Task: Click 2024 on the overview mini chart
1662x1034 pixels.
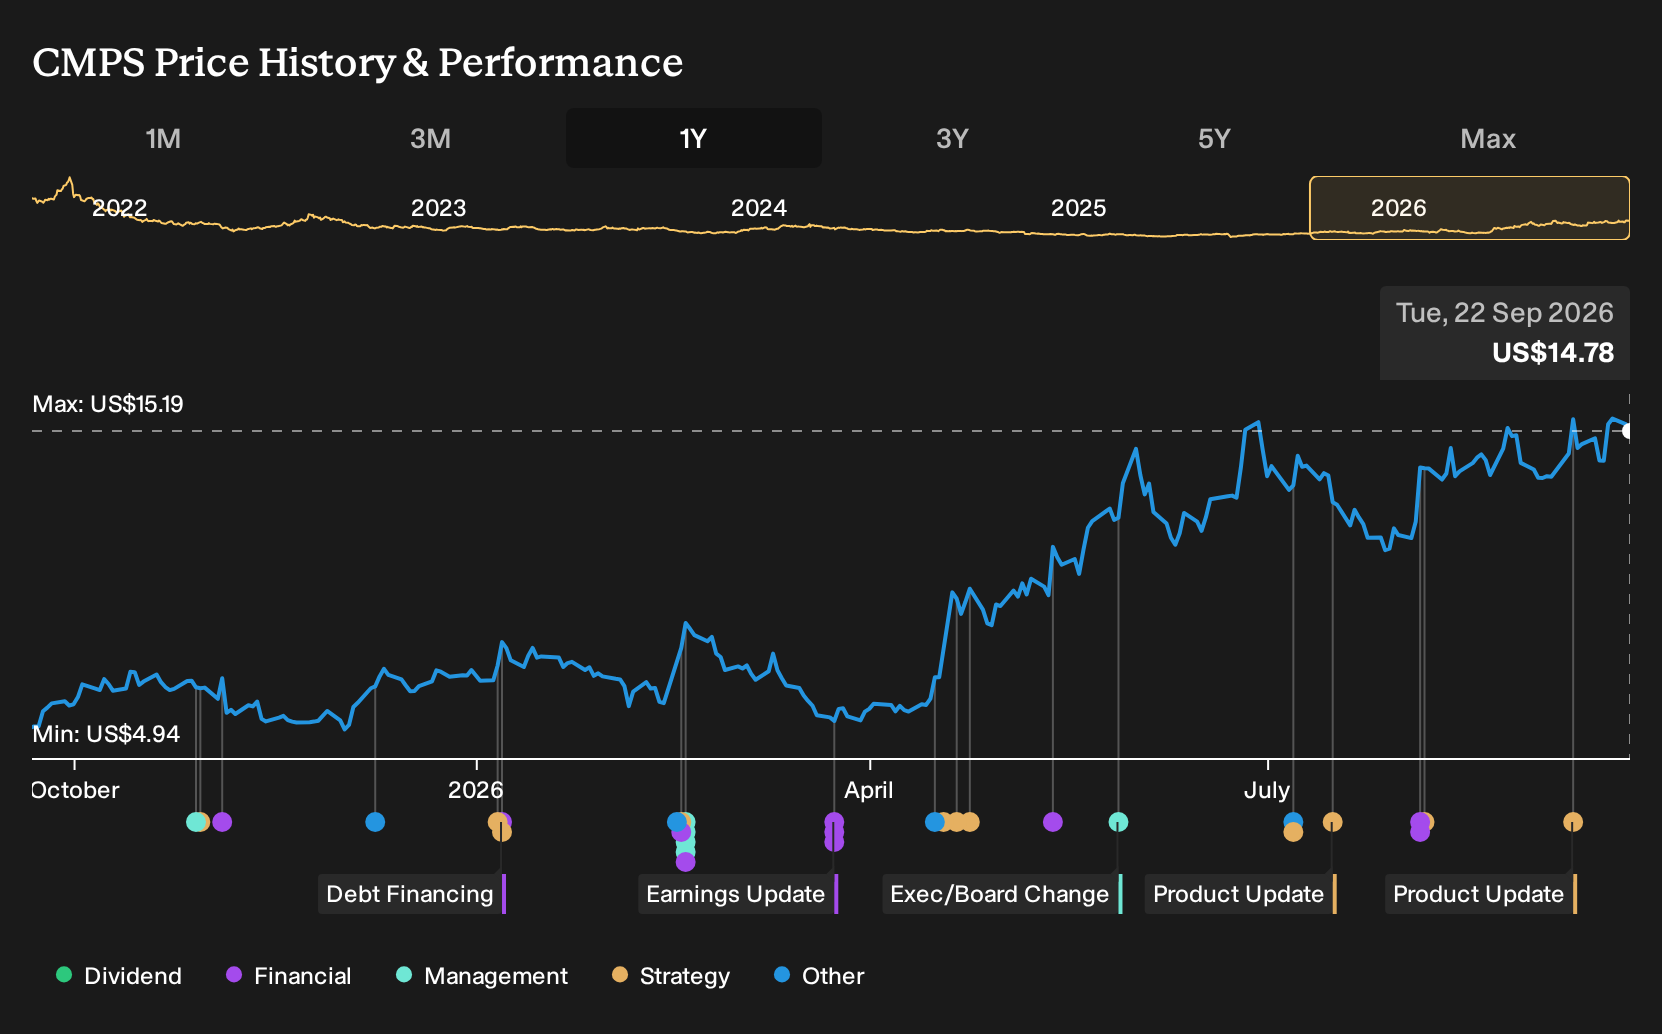Action: [x=759, y=208]
